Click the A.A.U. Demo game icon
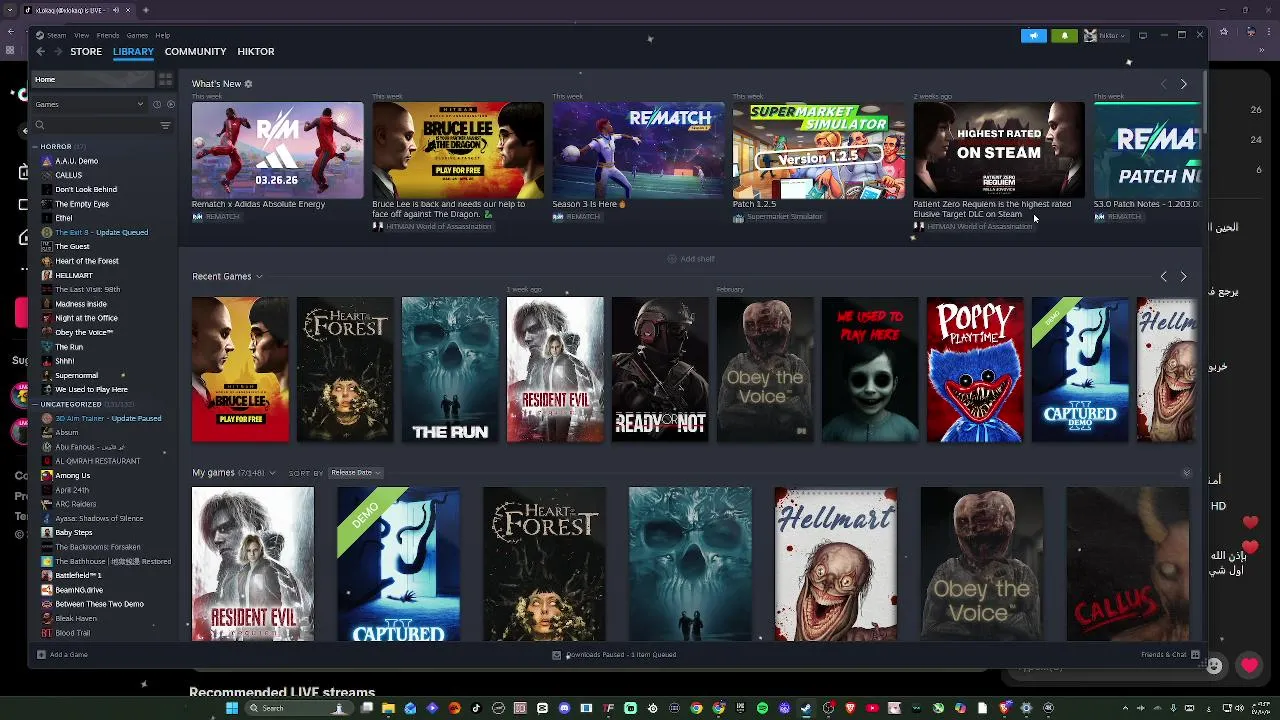1280x720 pixels. pyautogui.click(x=47, y=161)
